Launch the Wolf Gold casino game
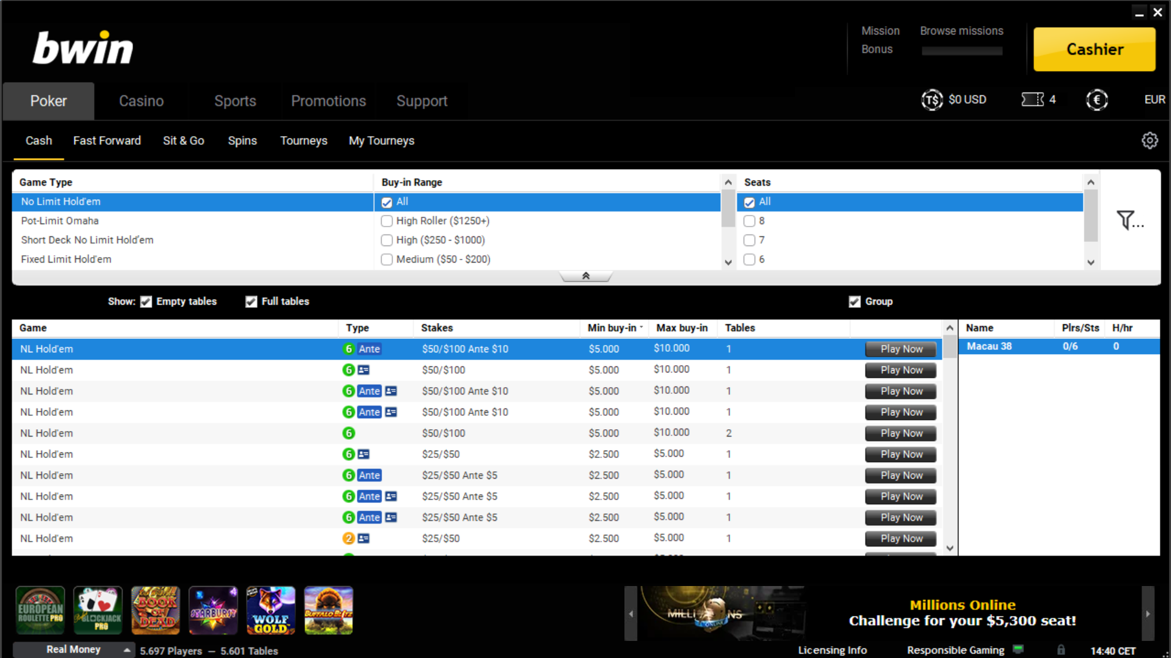This screenshot has width=1171, height=658. [x=271, y=610]
